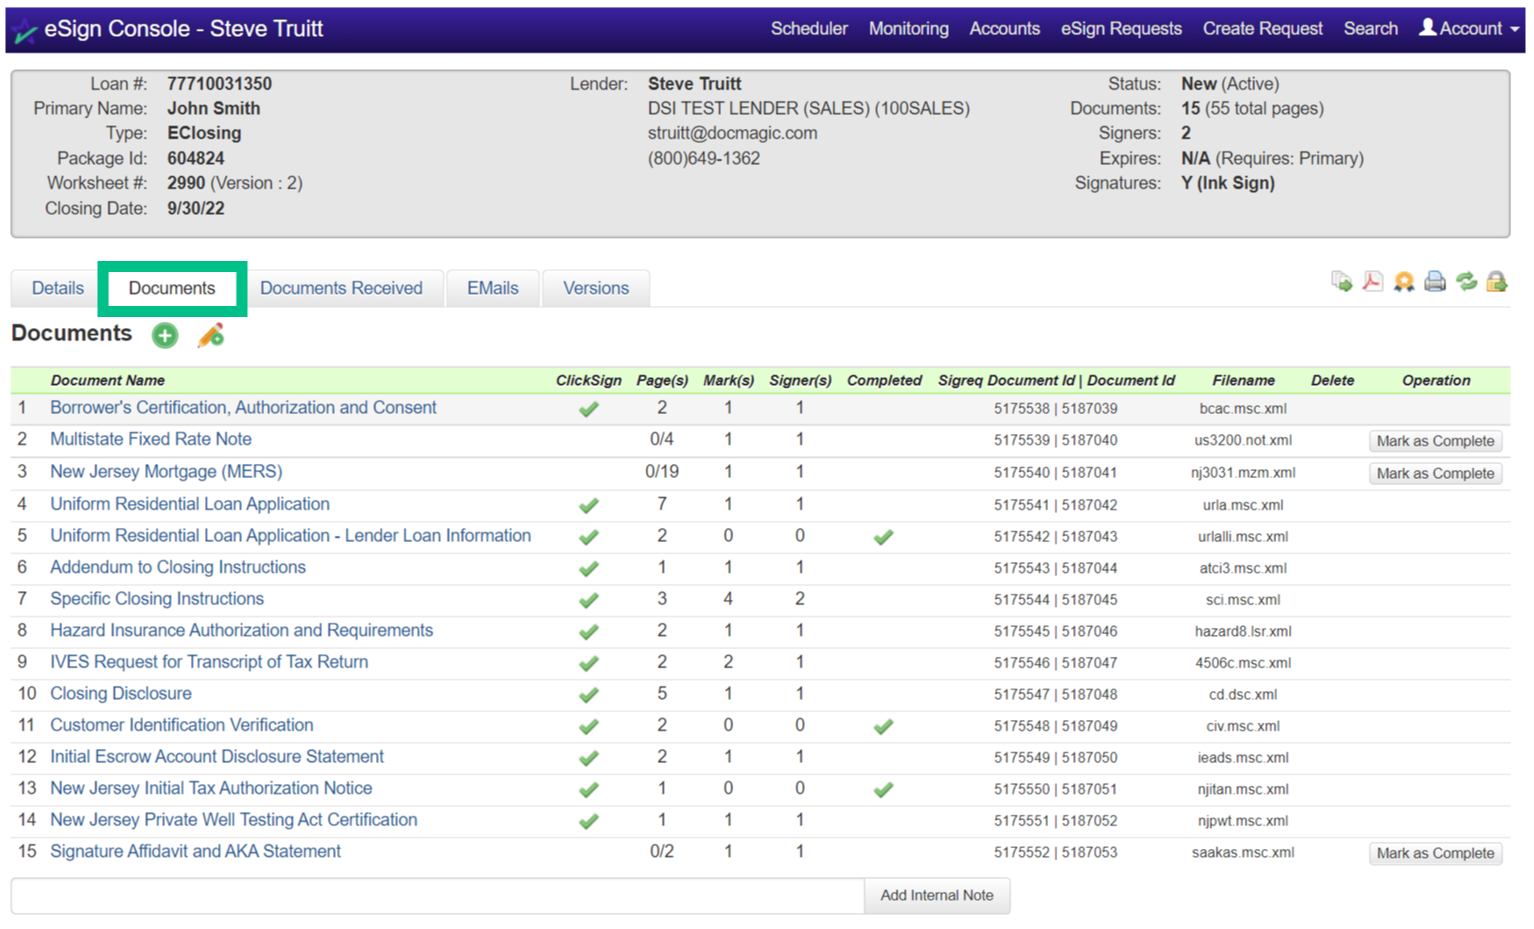Image resolution: width=1534 pixels, height=929 pixels.
Task: Click the loan number 77710031350
Action: (x=219, y=84)
